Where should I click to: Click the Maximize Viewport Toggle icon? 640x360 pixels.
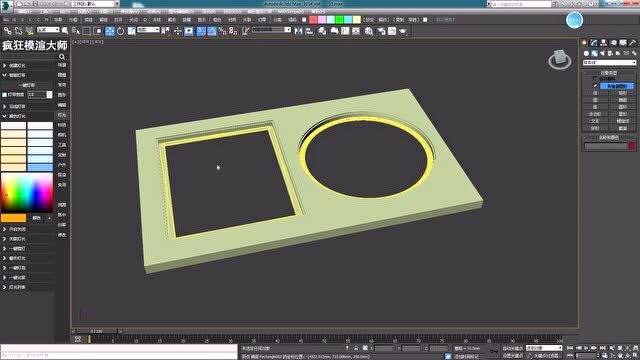[x=636, y=356]
